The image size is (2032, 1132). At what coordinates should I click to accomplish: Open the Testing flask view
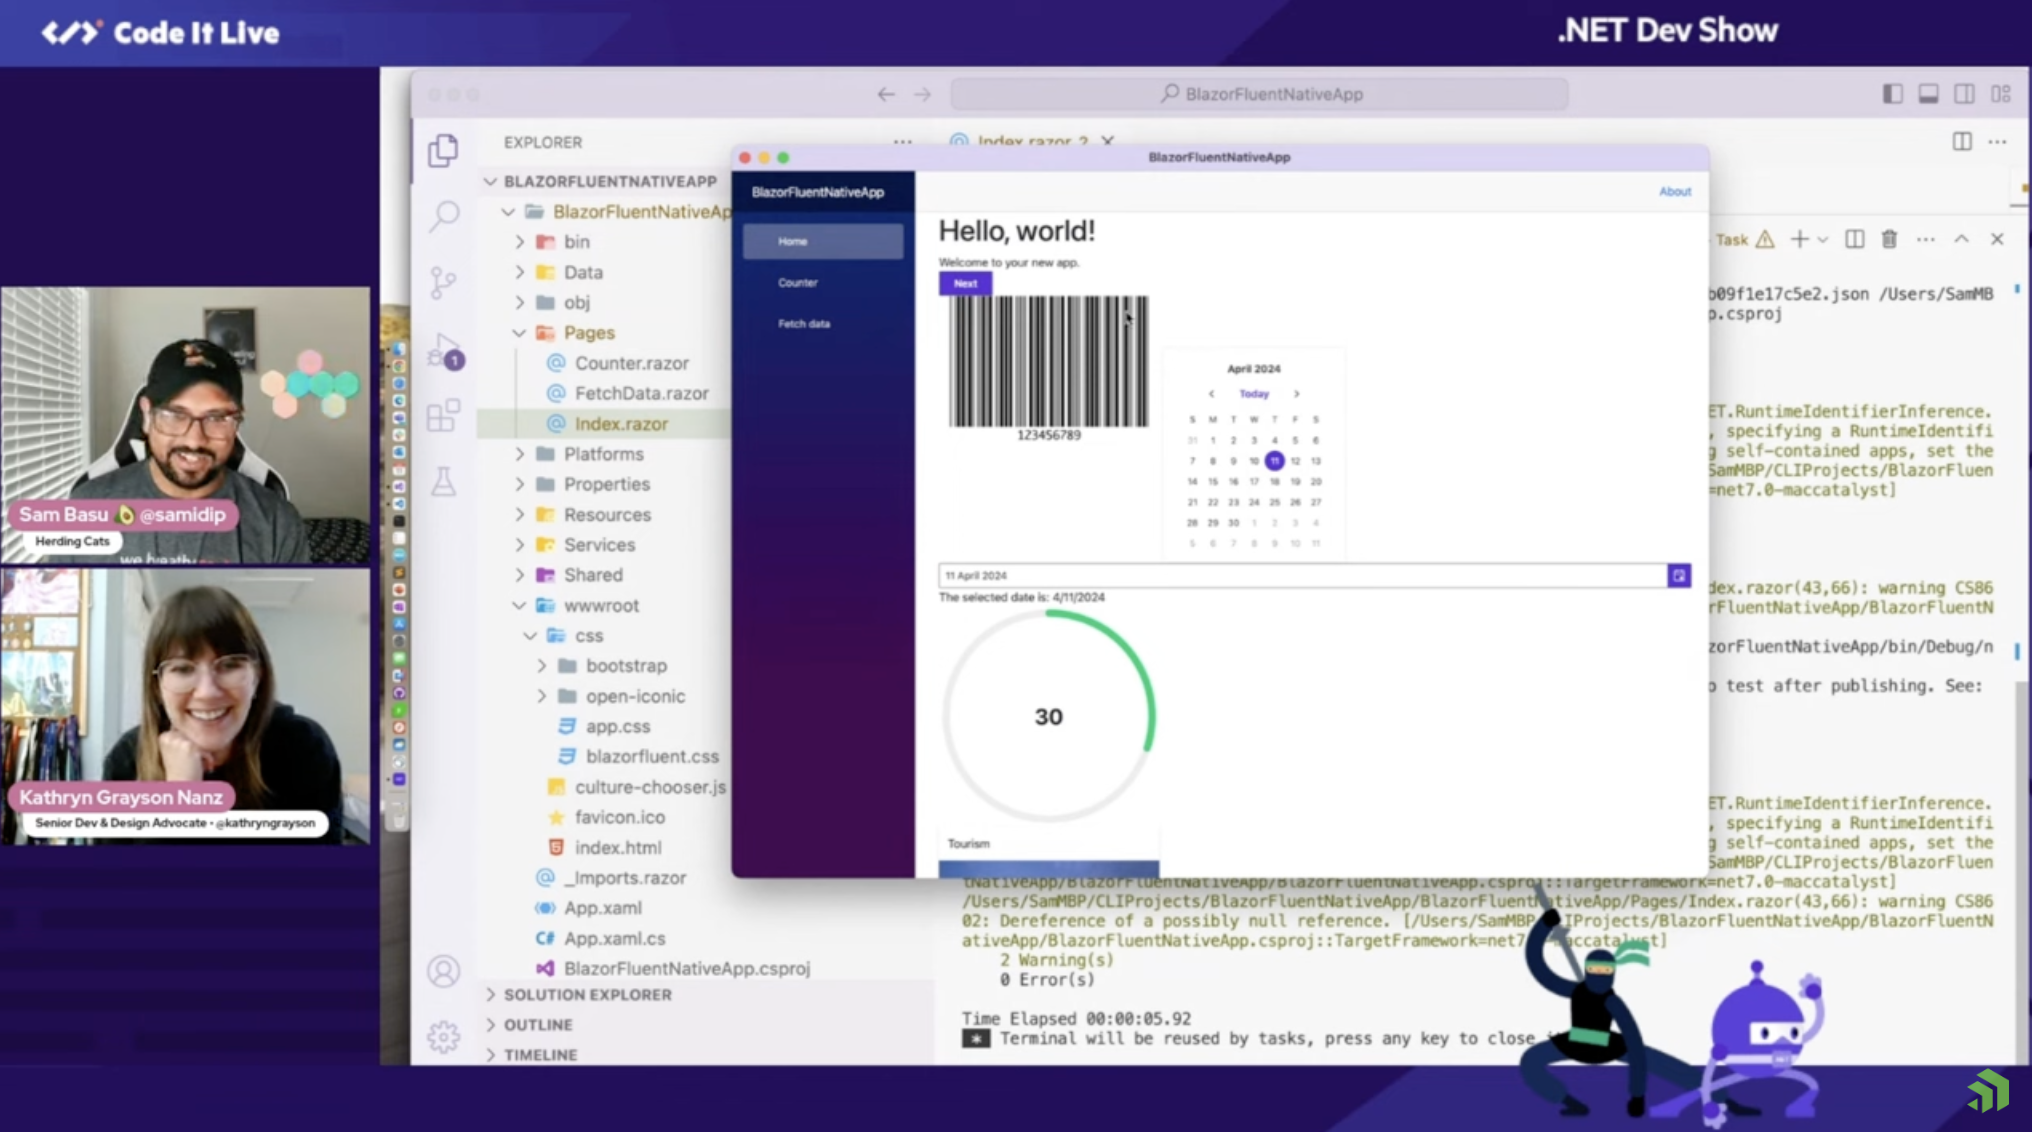443,482
